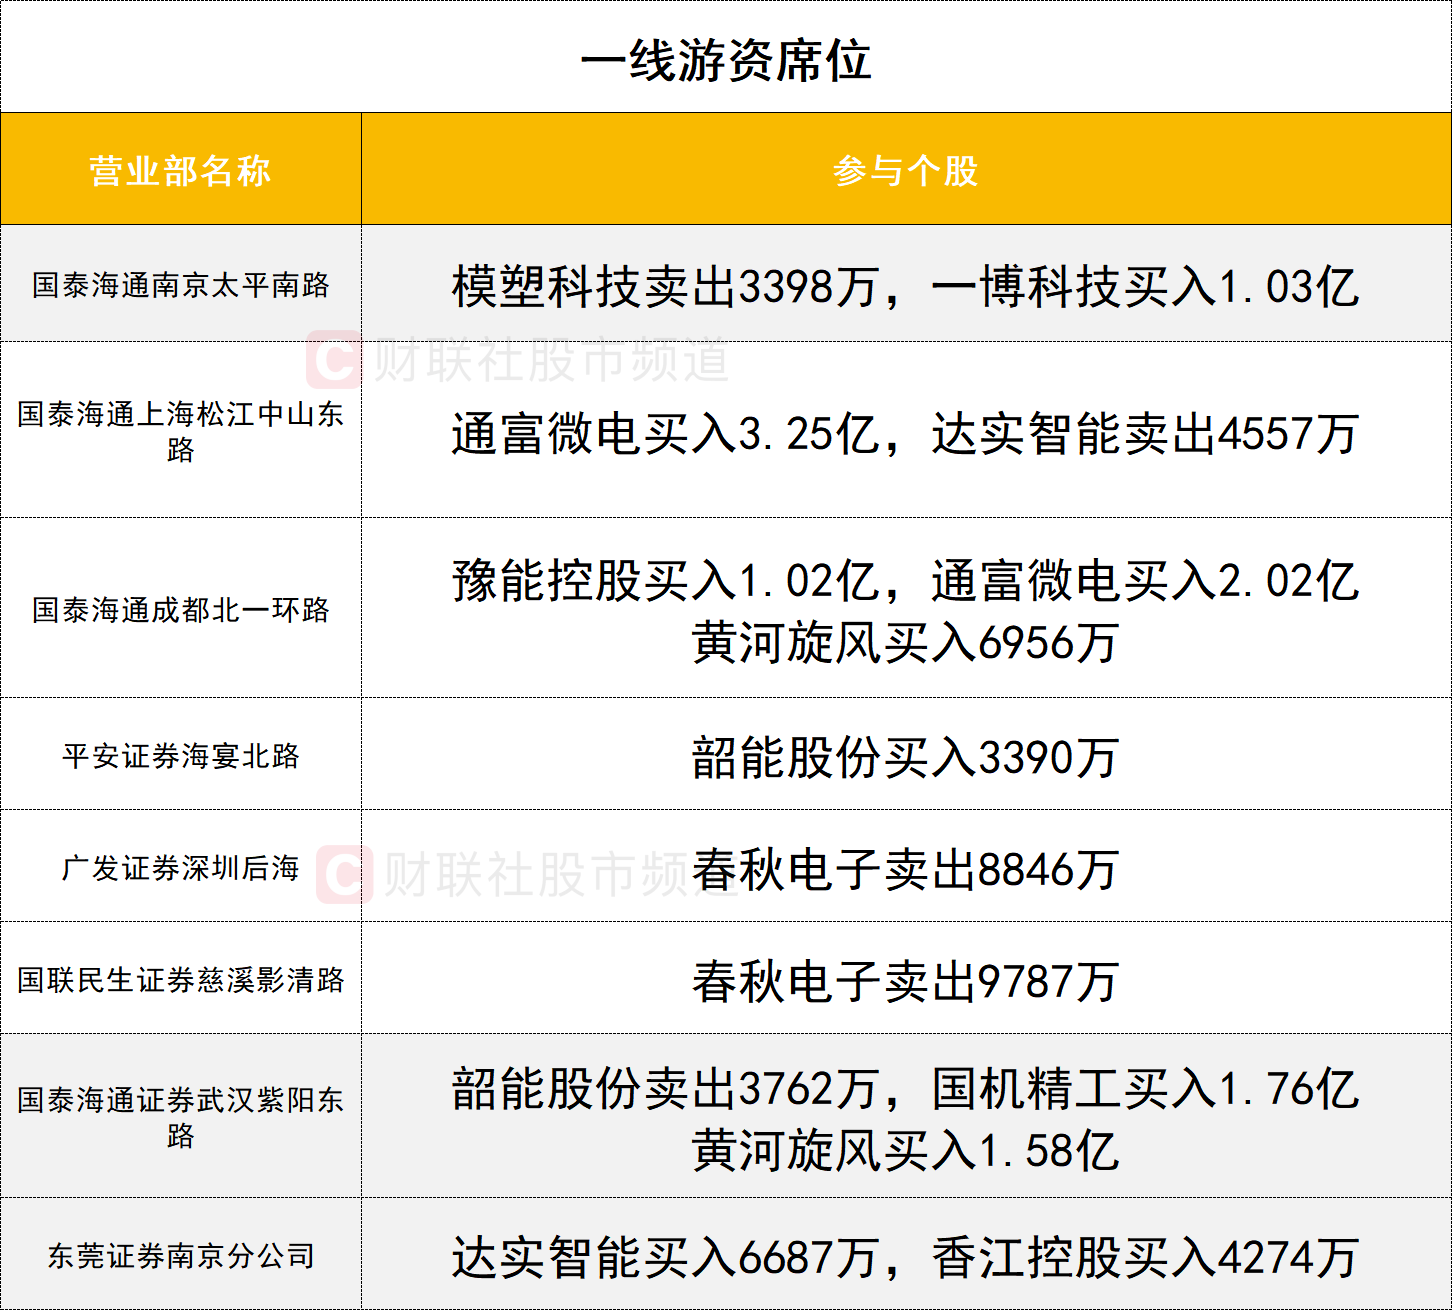The width and height of the screenshot is (1452, 1310).
Task: Select the 参与个股 column header
Action: 906,170
